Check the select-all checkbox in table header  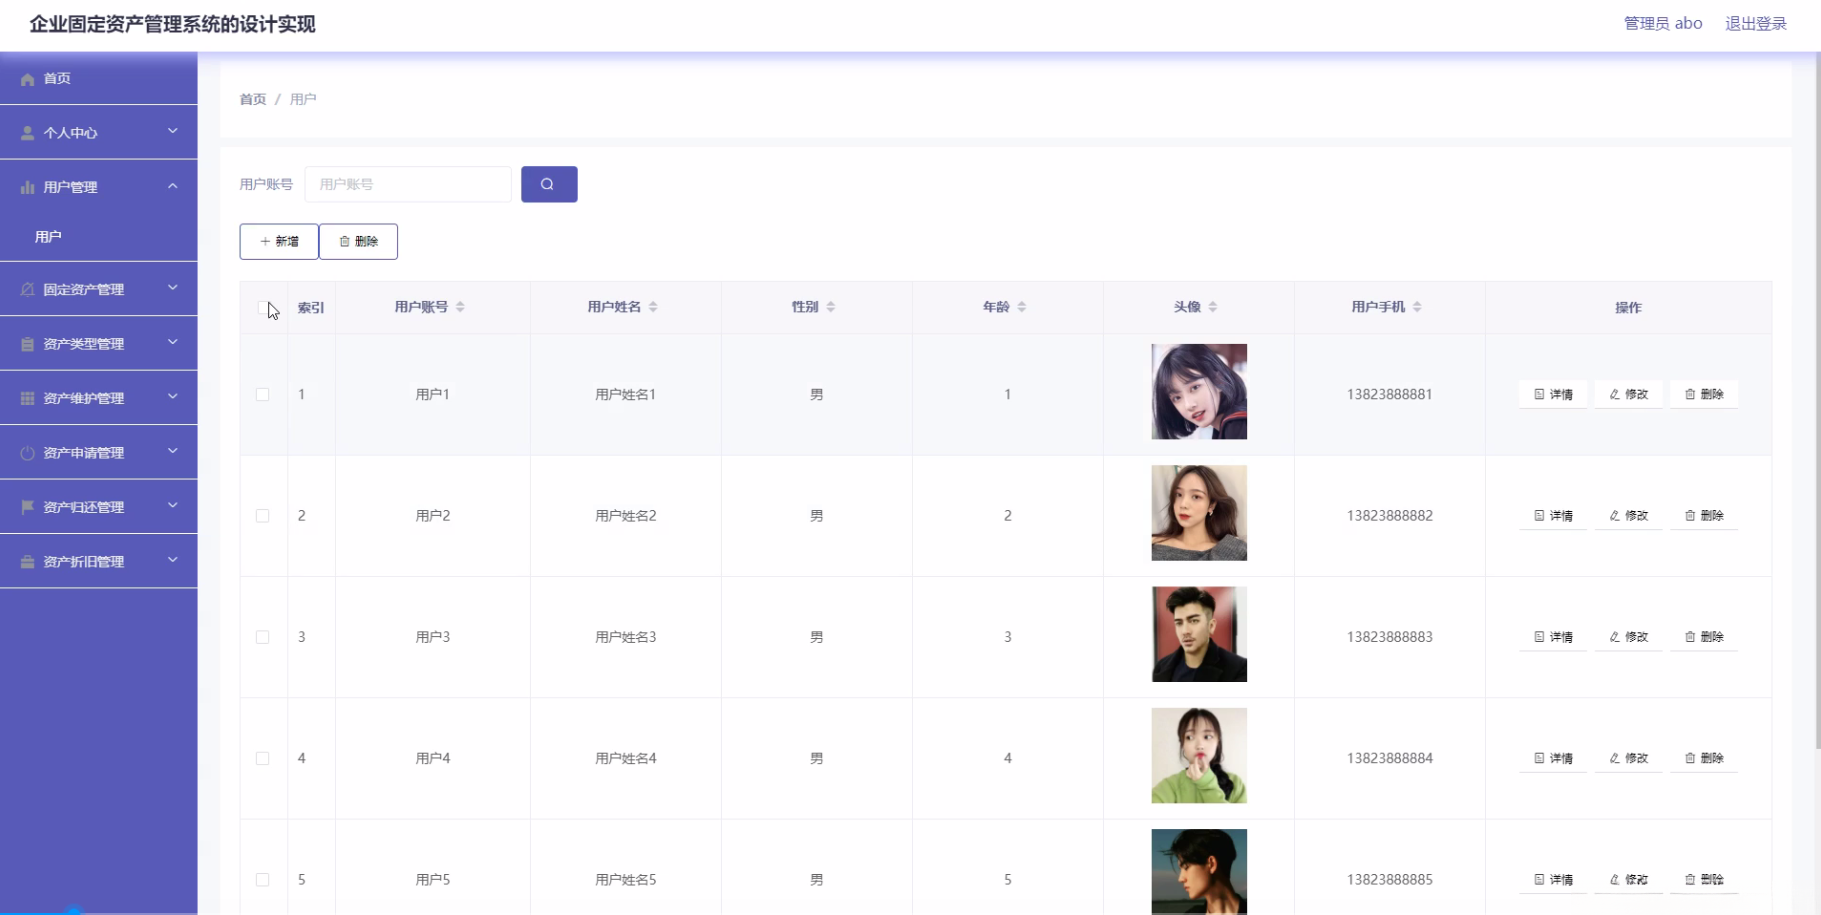(264, 307)
